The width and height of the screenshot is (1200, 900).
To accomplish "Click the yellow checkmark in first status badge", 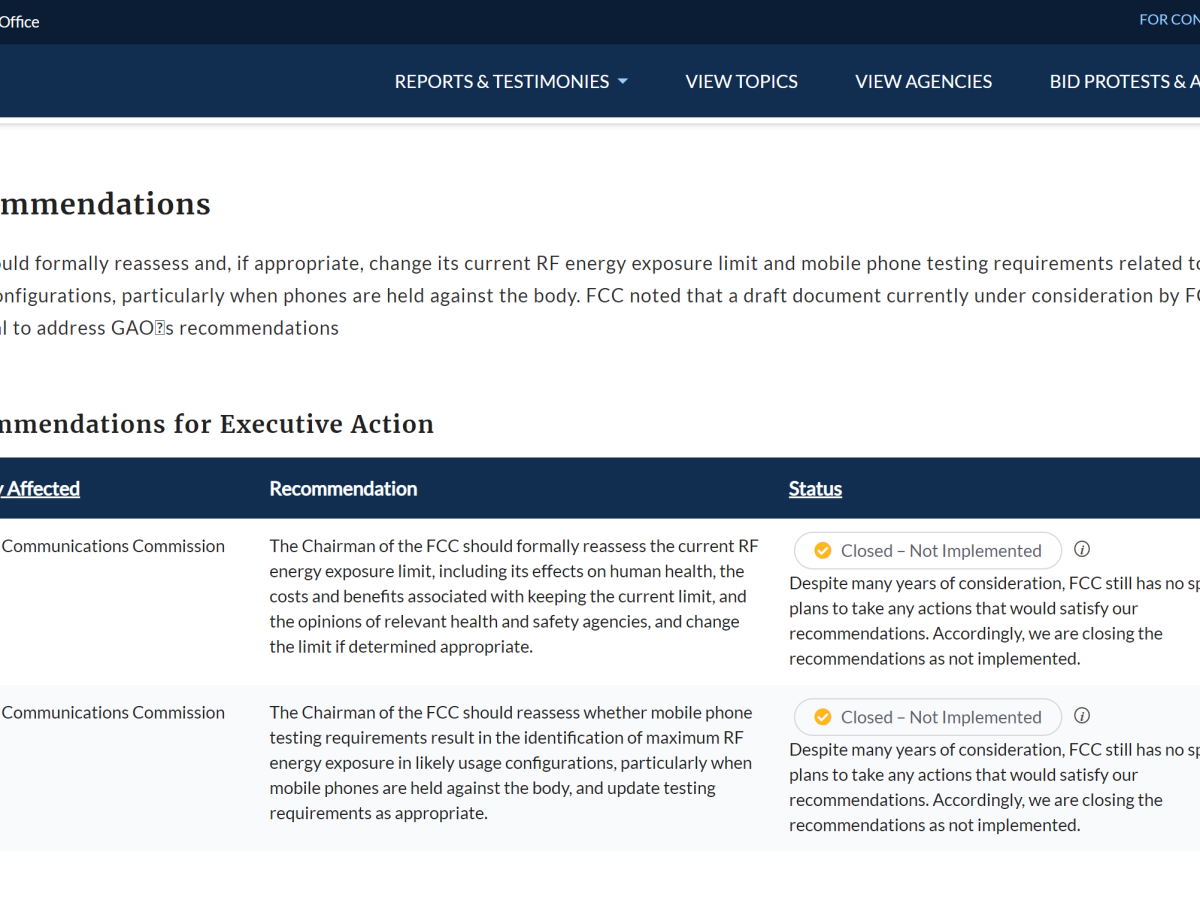I will point(823,551).
